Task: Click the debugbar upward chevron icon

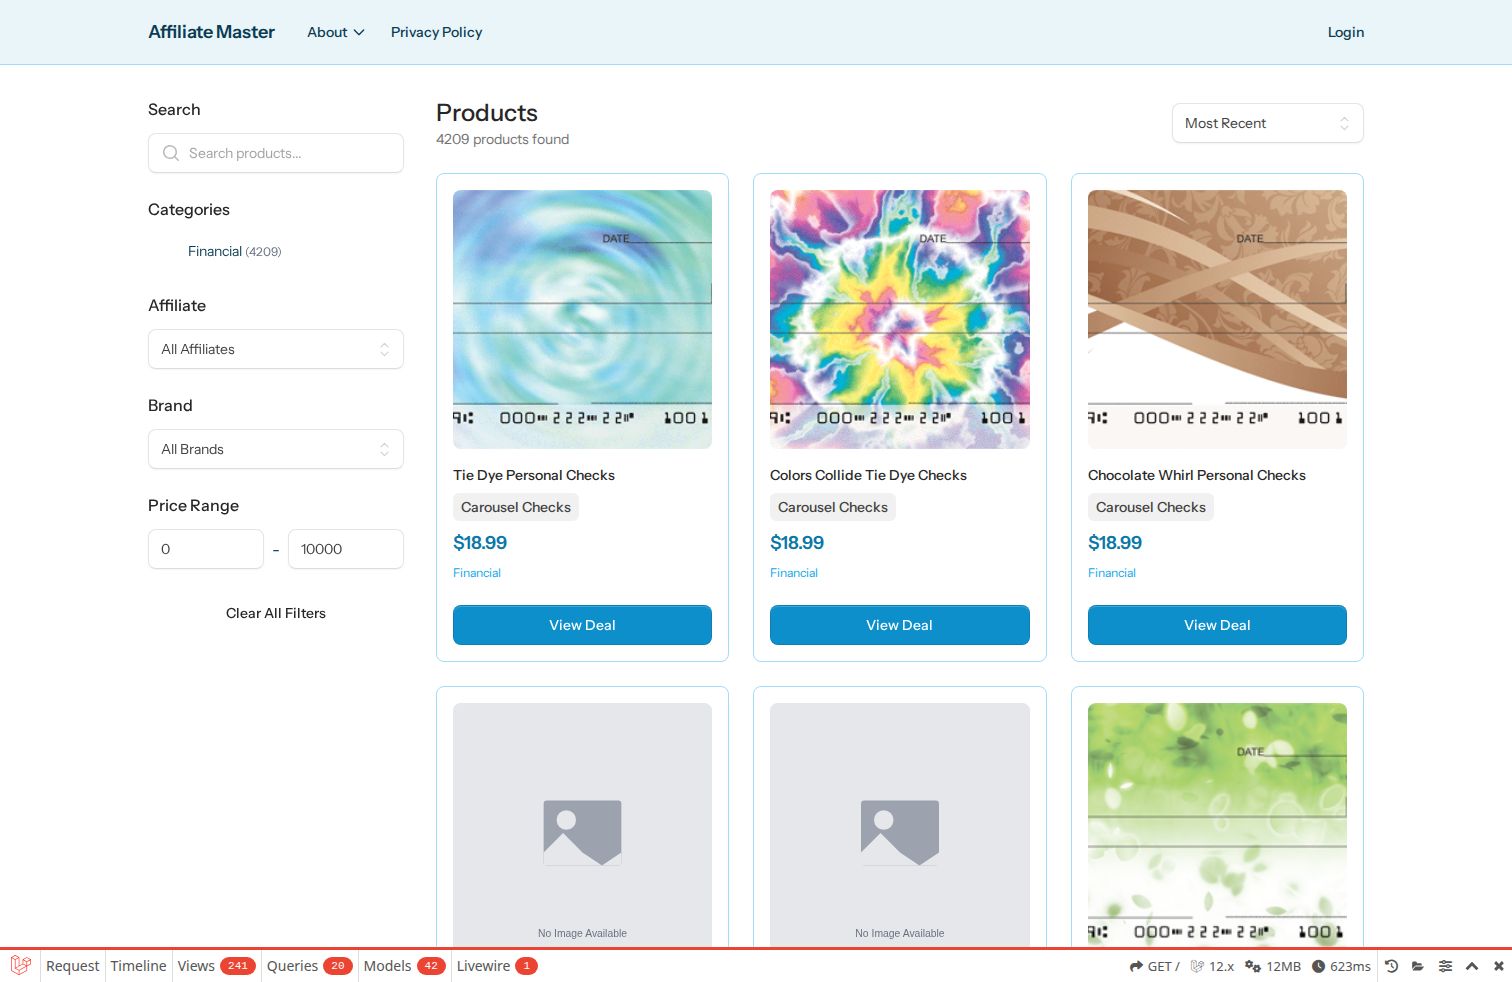Action: [1472, 966]
